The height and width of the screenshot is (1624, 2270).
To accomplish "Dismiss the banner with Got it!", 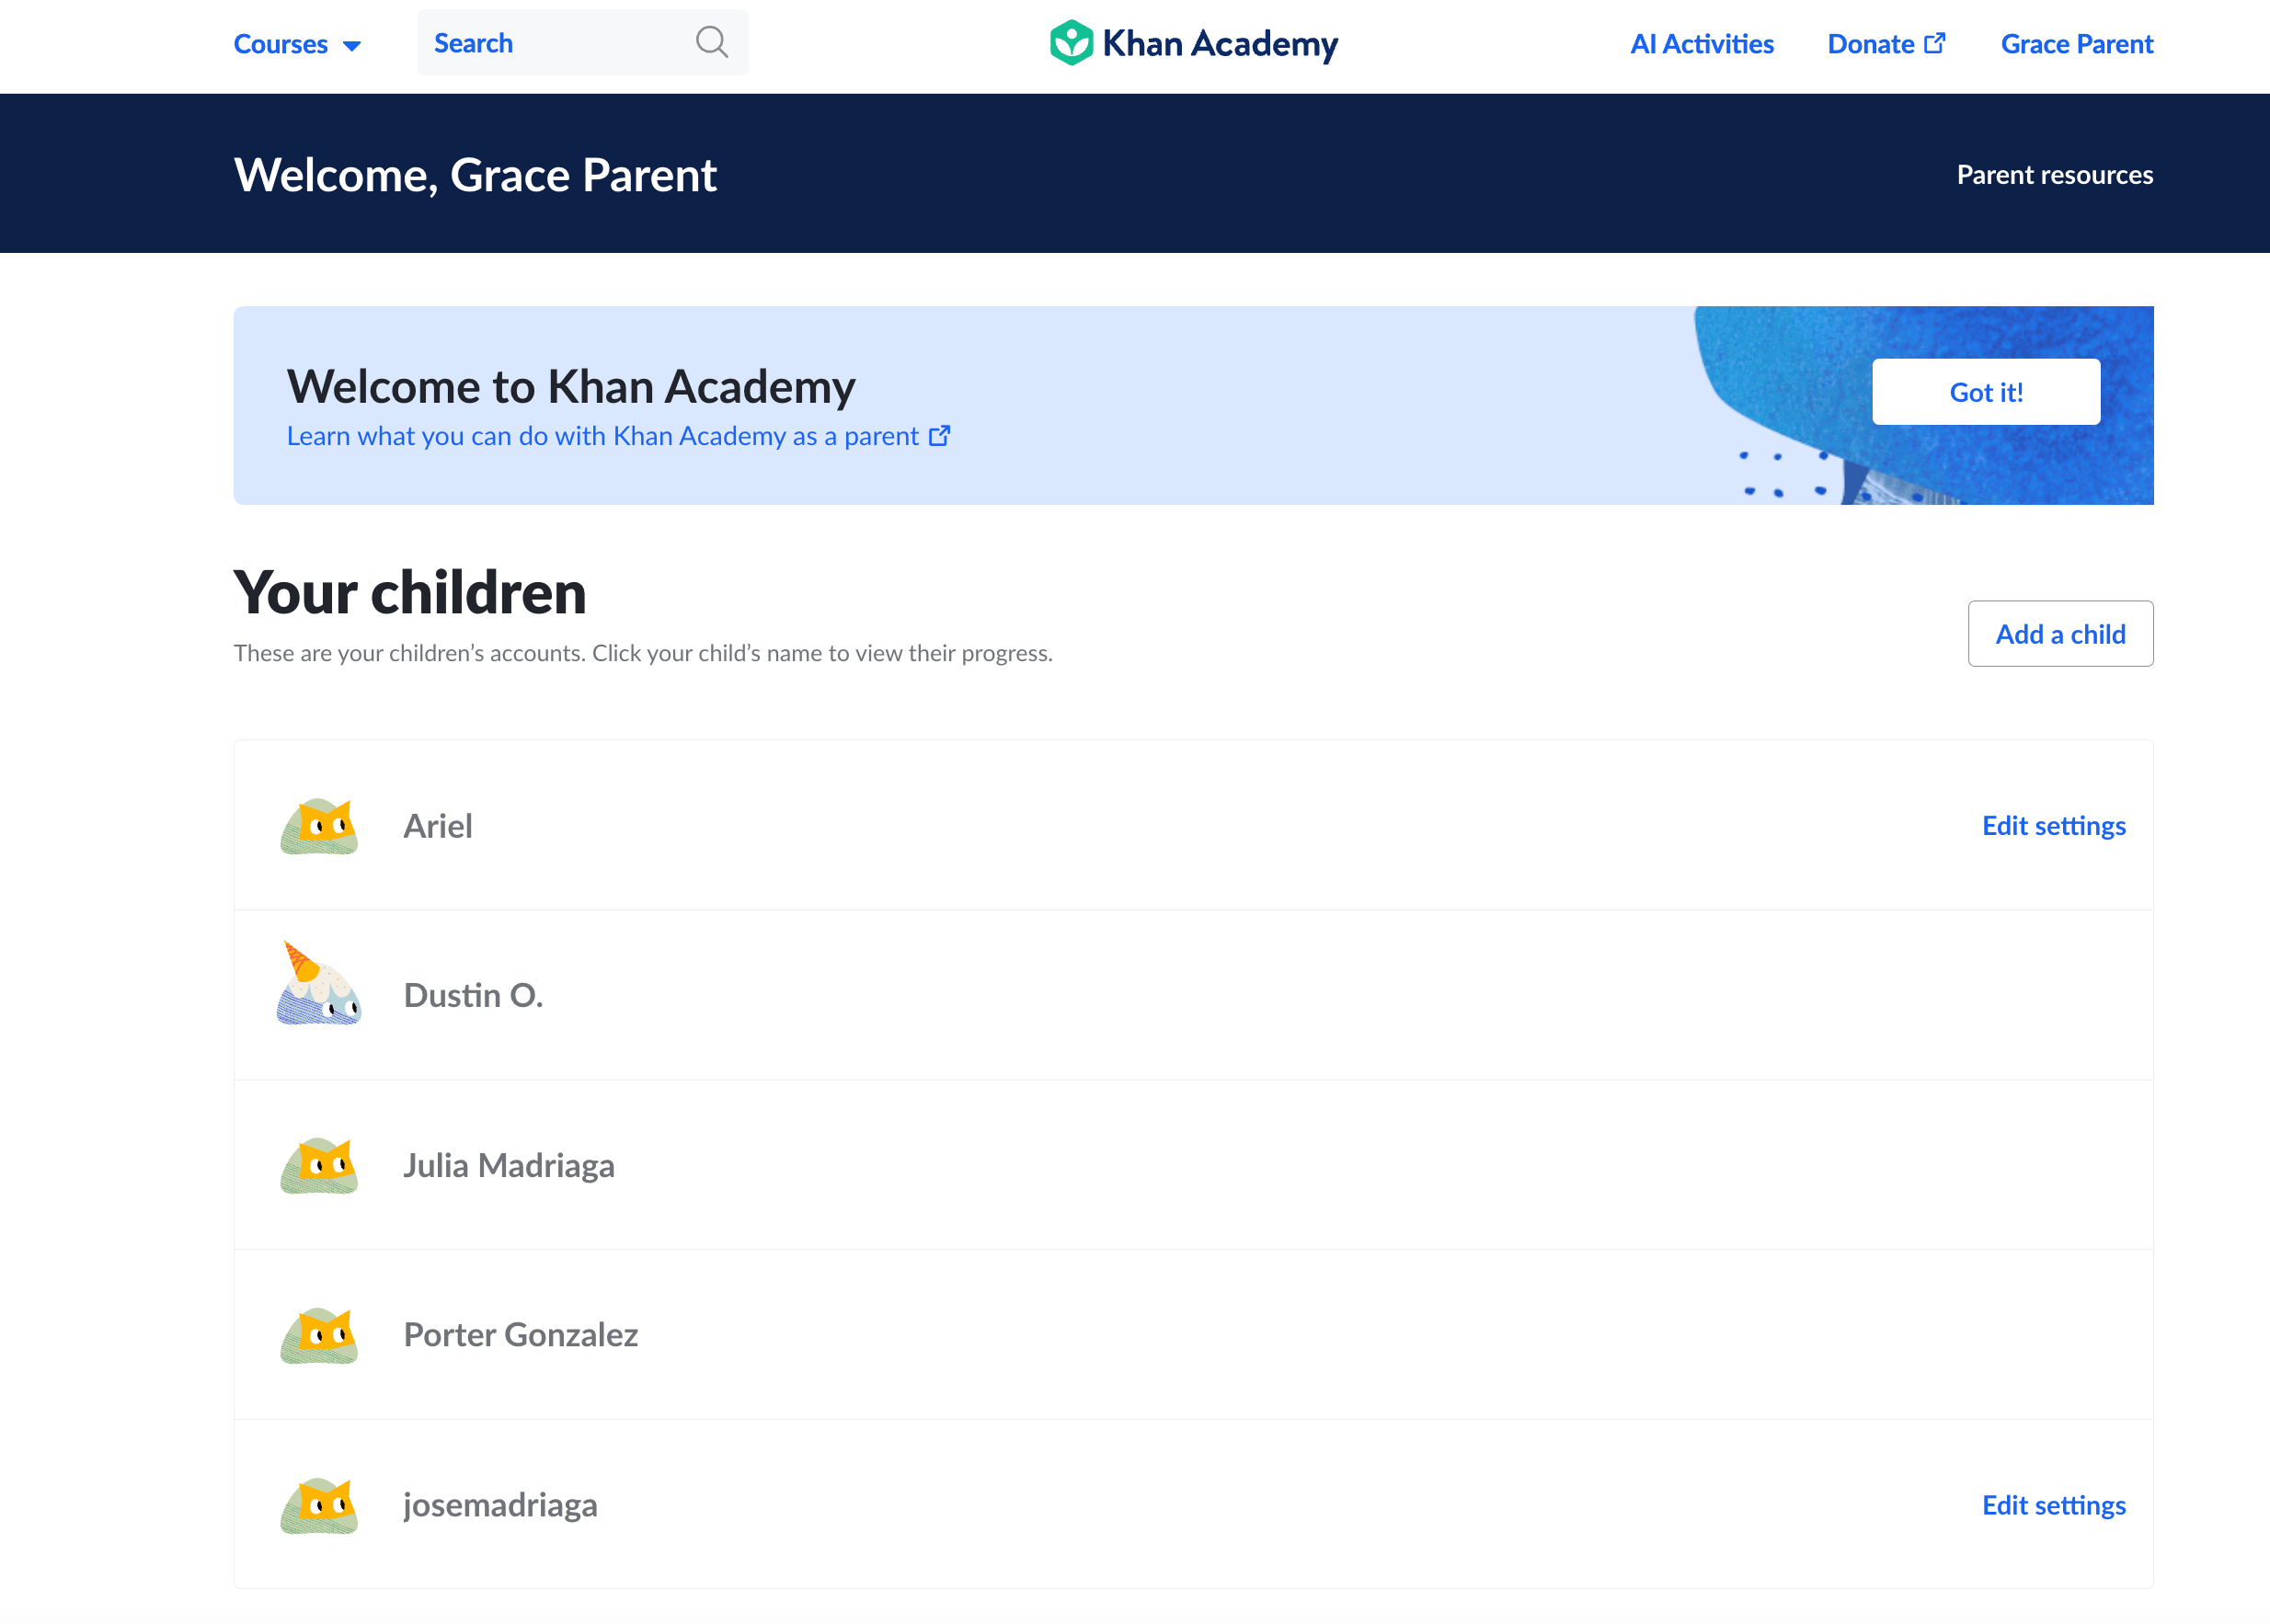I will [x=1984, y=391].
